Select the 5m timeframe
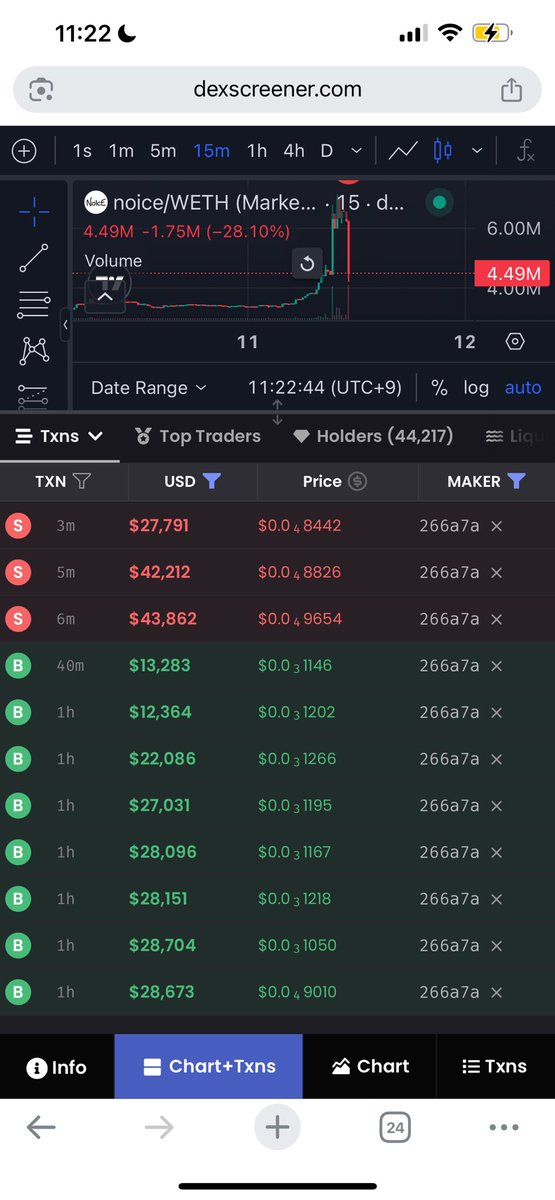The height and width of the screenshot is (1200, 555). point(163,151)
